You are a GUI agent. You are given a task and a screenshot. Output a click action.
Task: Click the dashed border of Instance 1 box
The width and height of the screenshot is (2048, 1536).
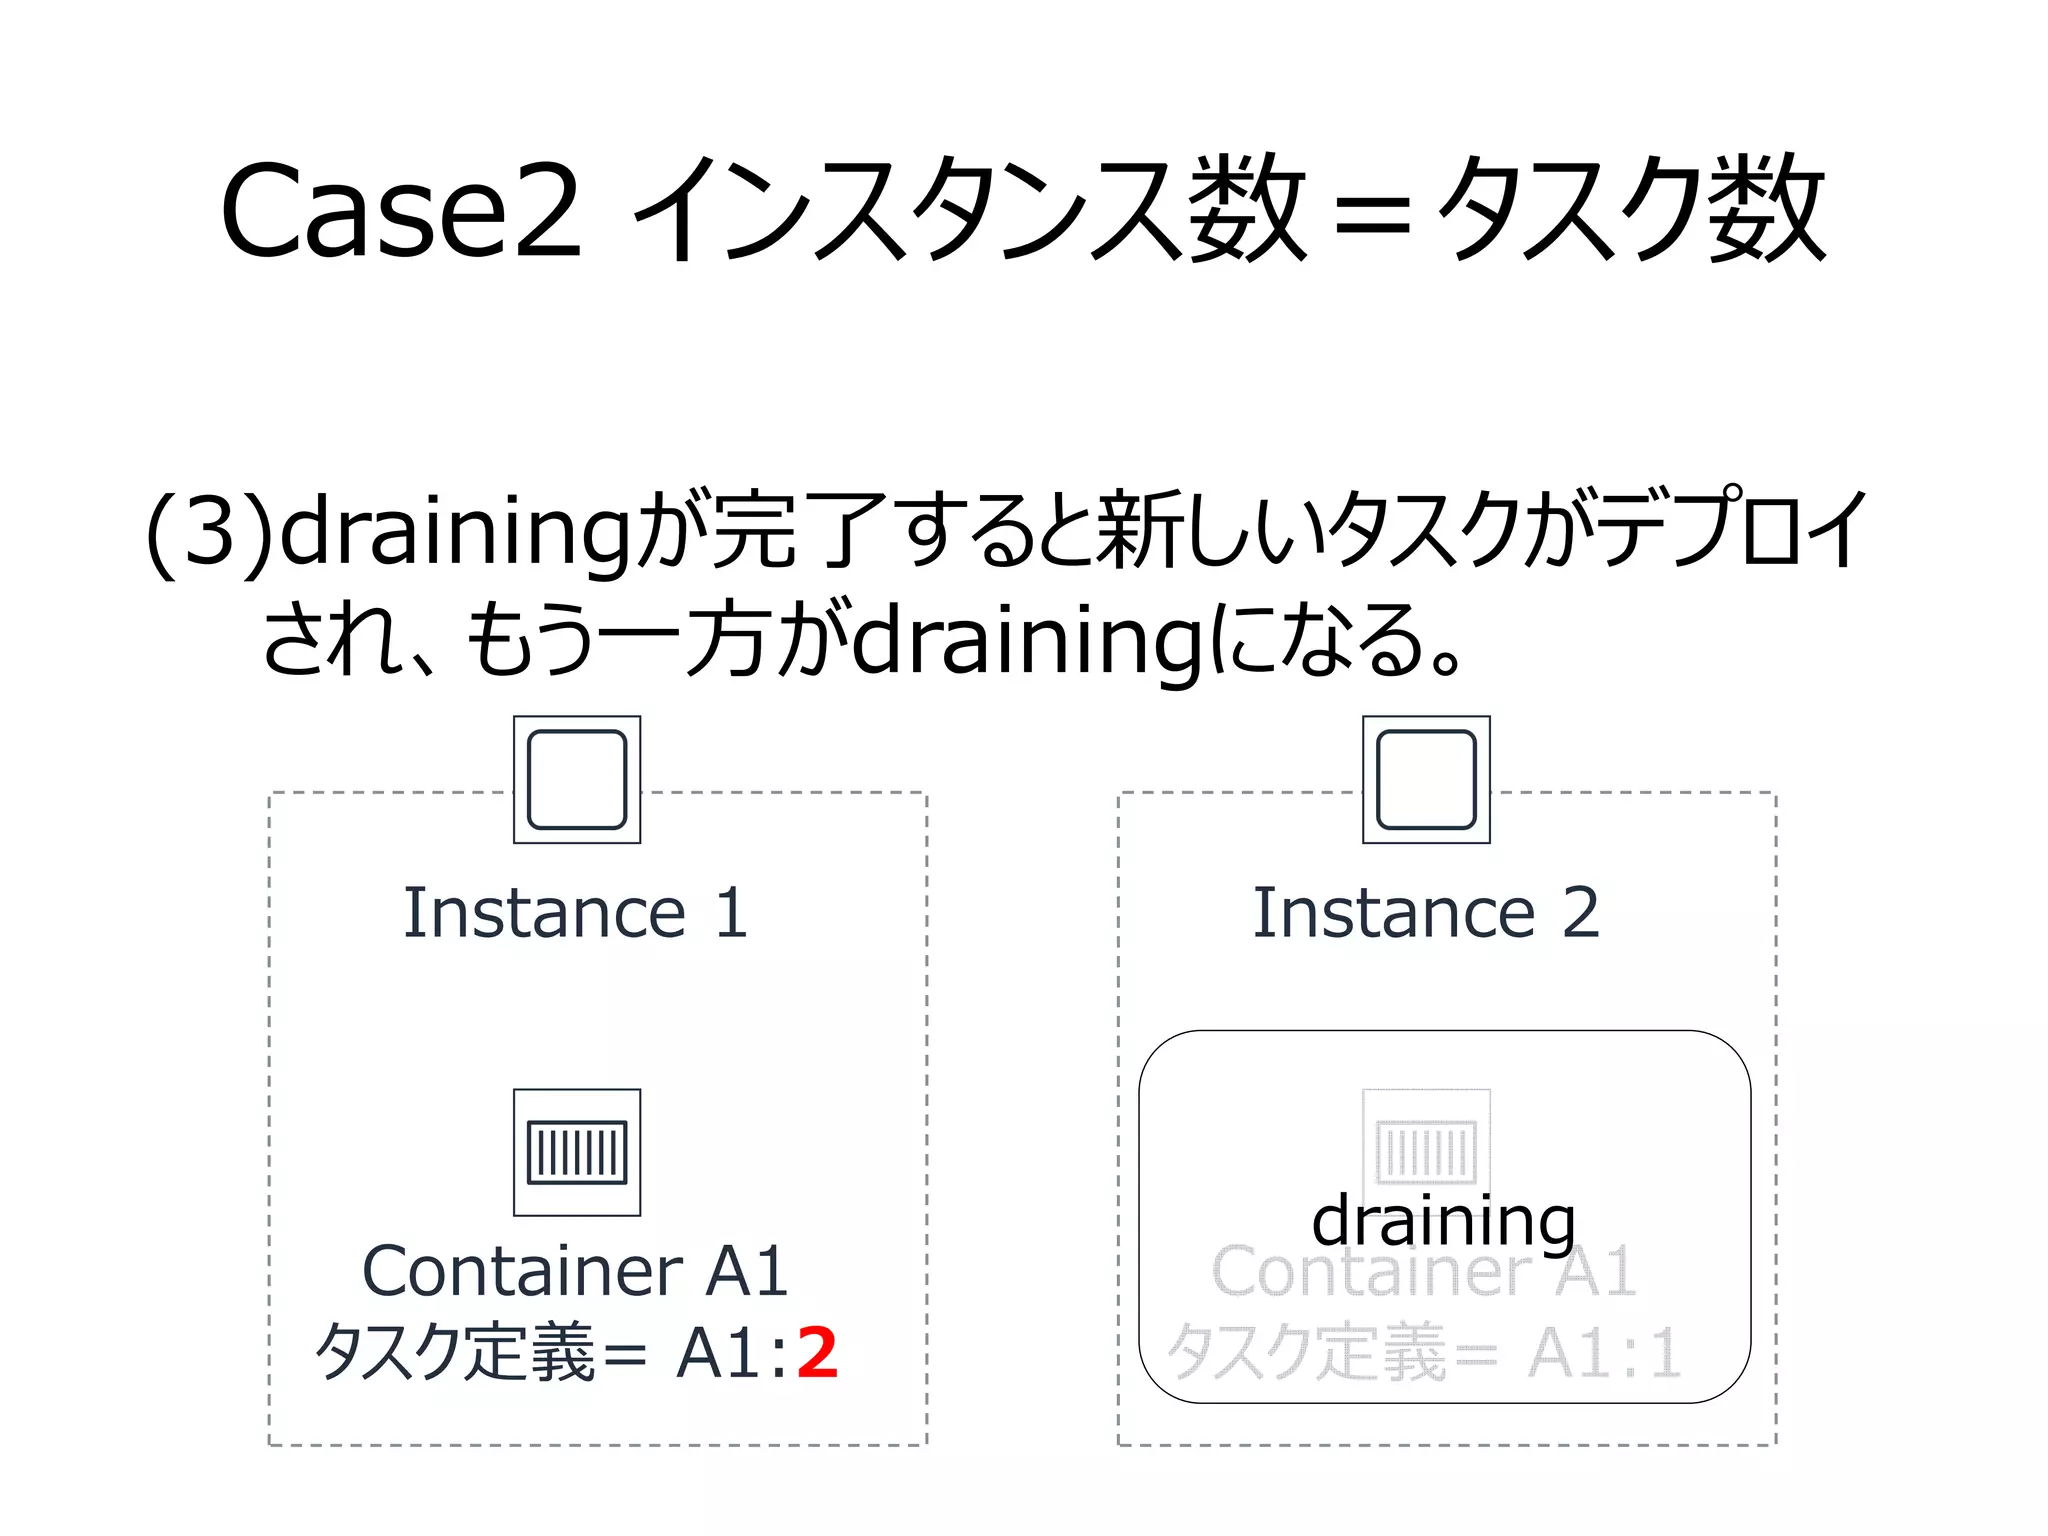pos(269,1120)
